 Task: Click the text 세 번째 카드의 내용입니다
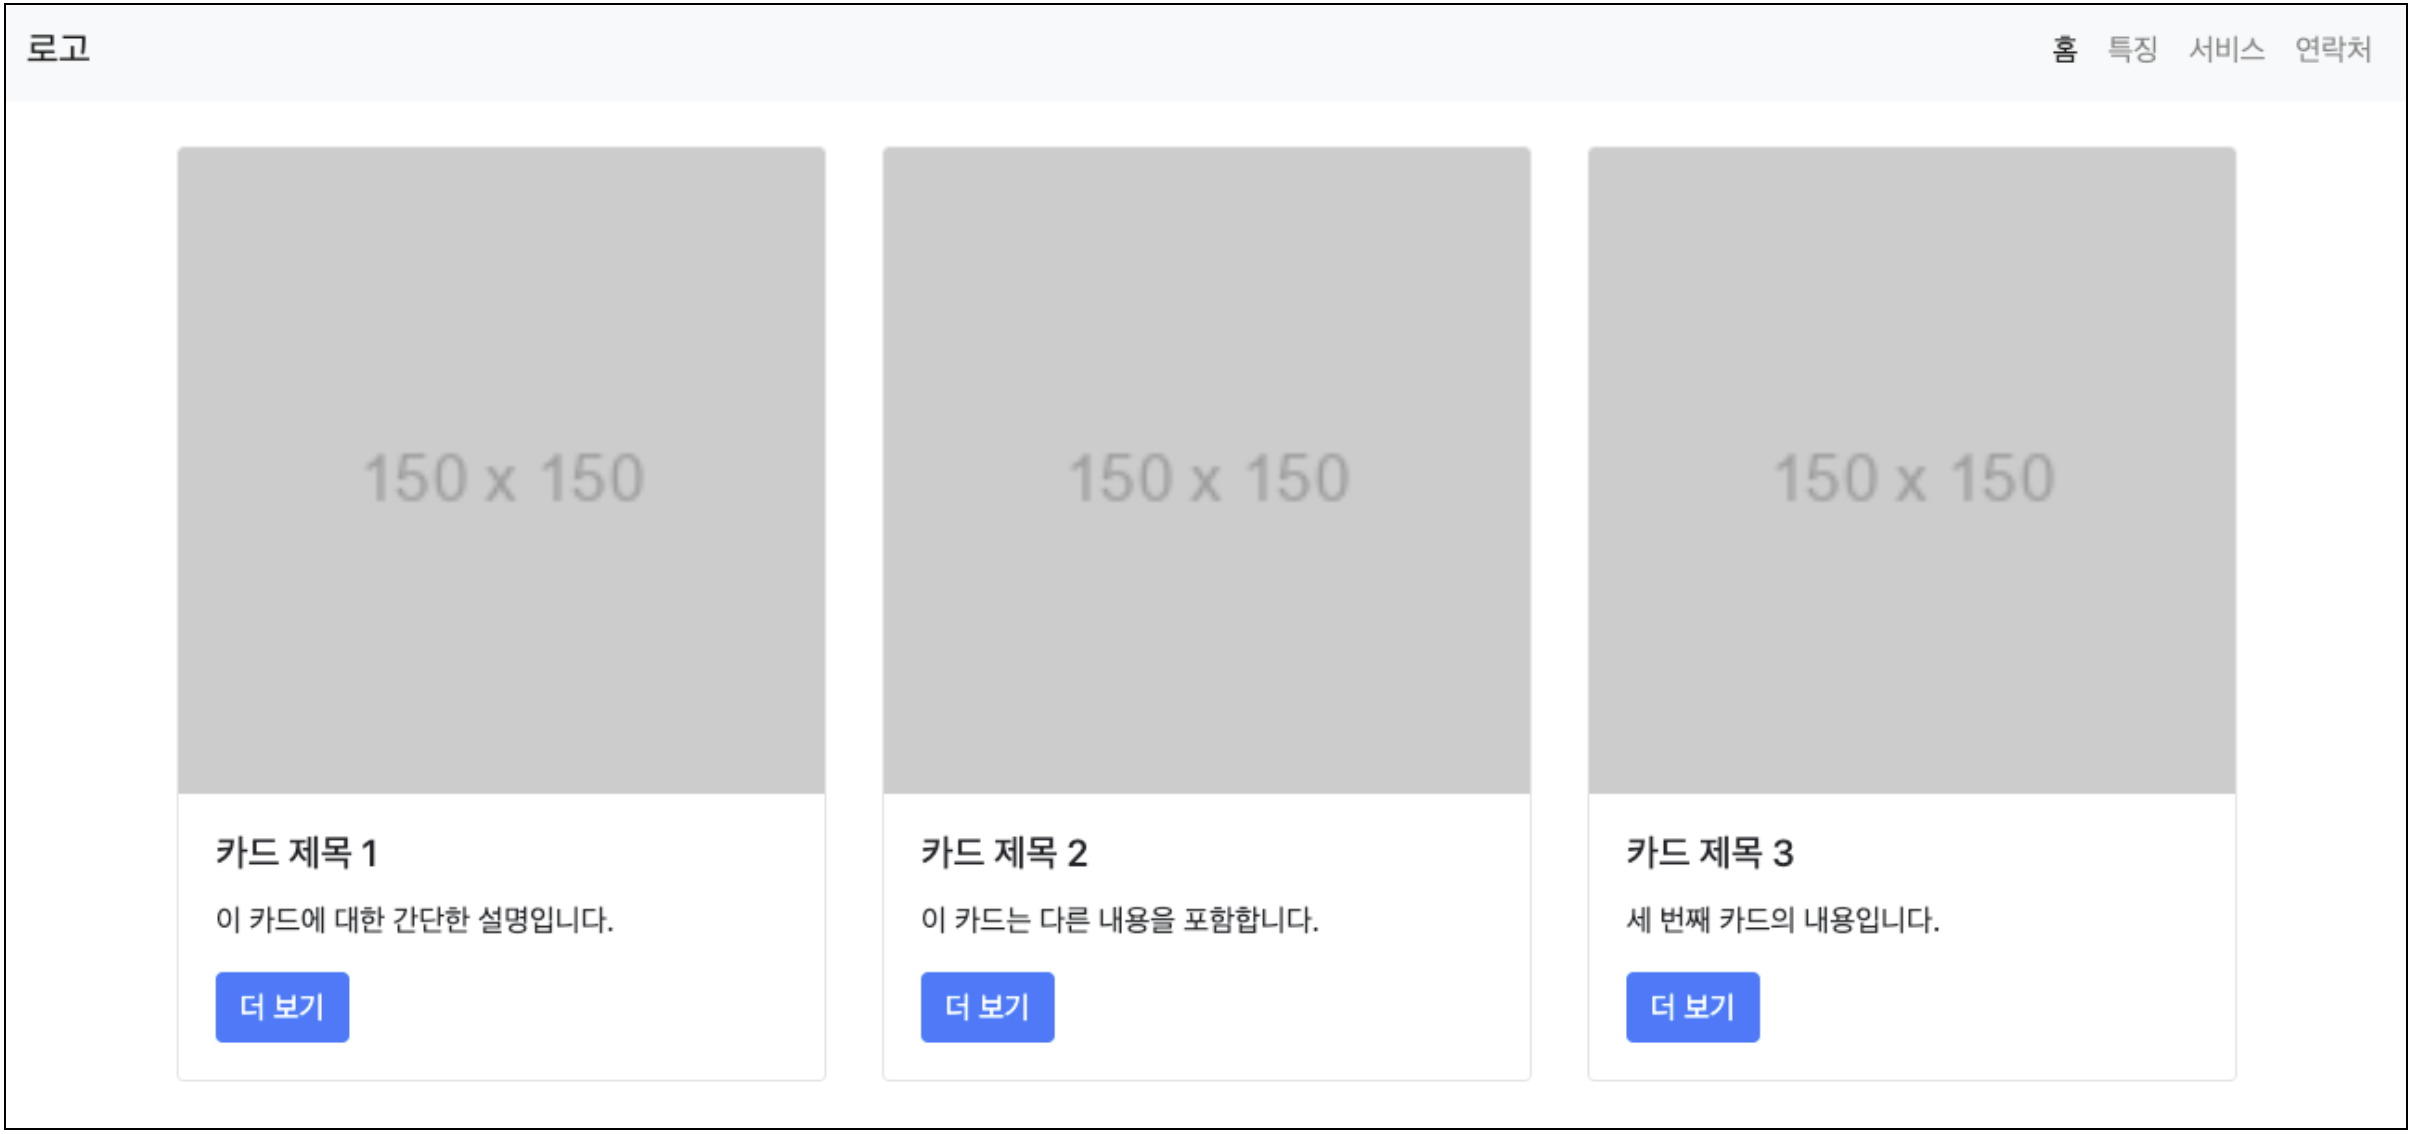(1782, 919)
